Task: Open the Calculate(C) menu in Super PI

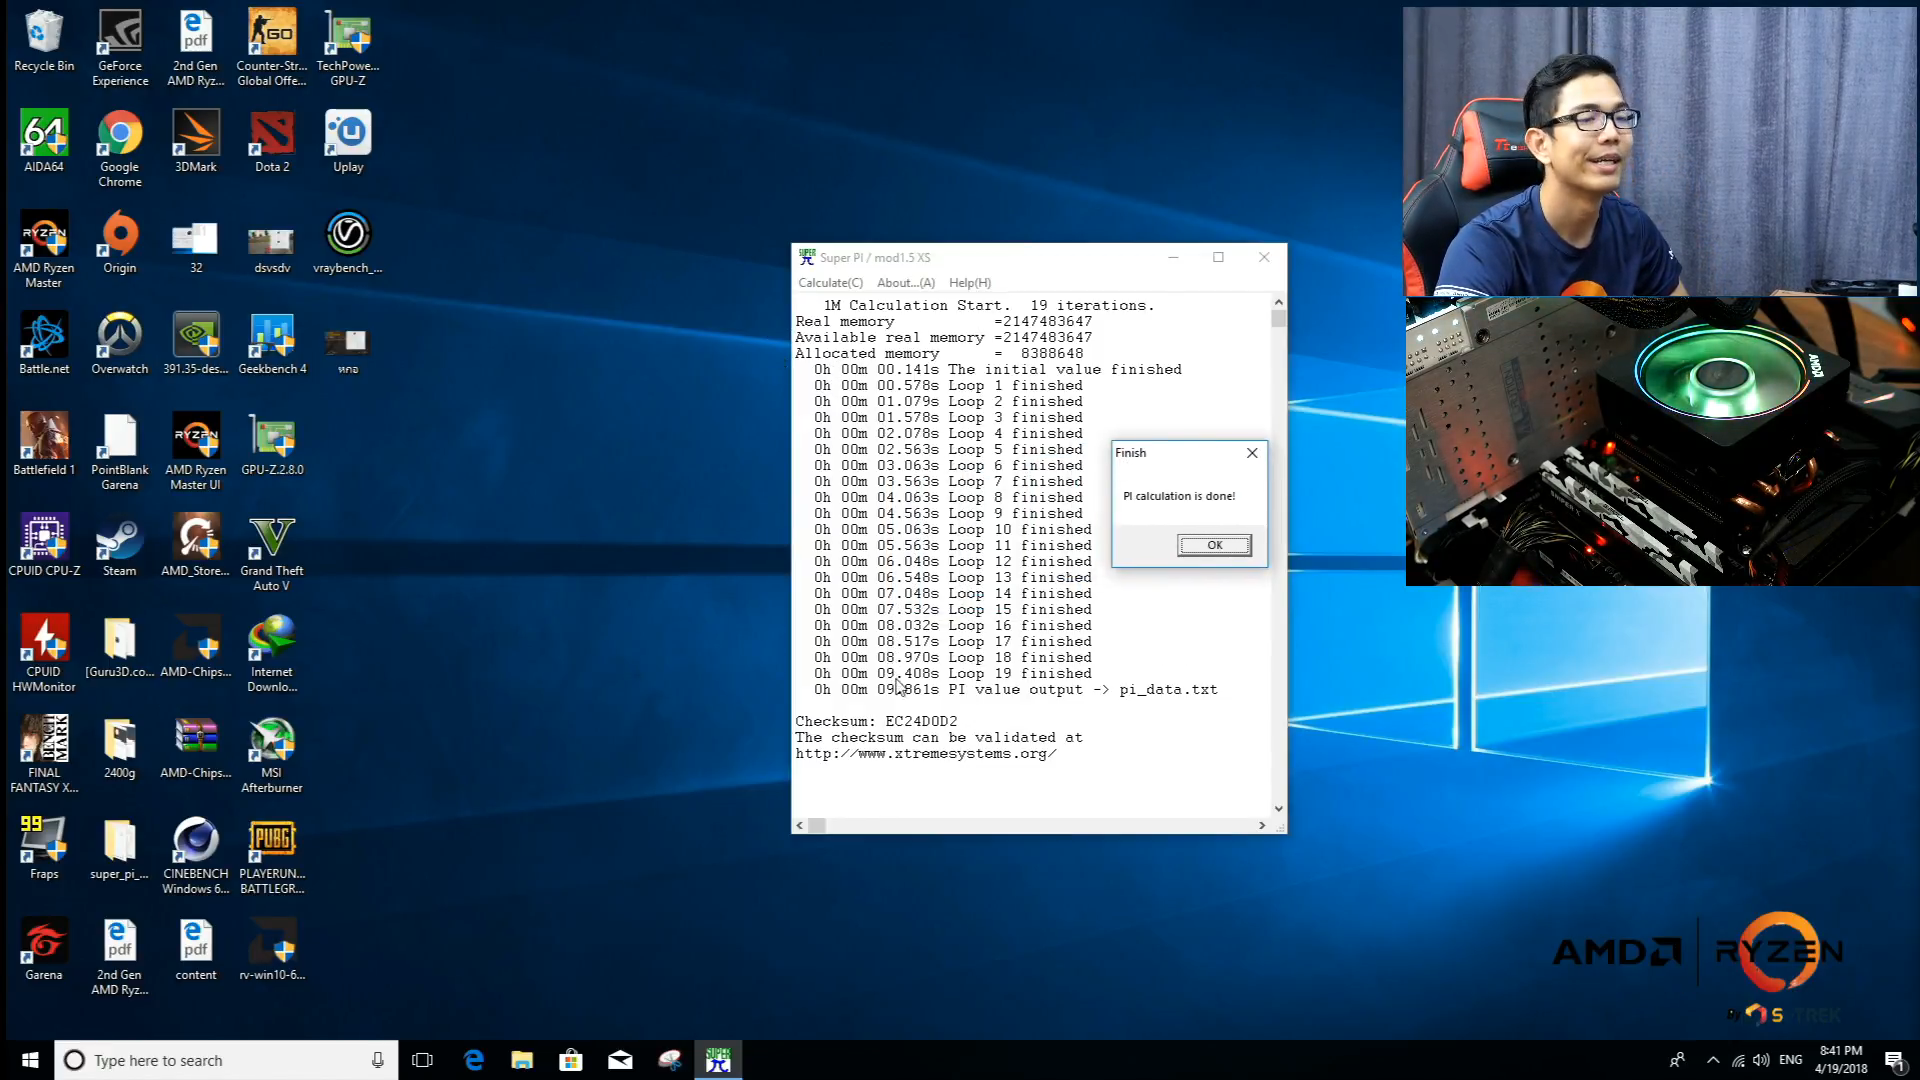Action: [830, 283]
